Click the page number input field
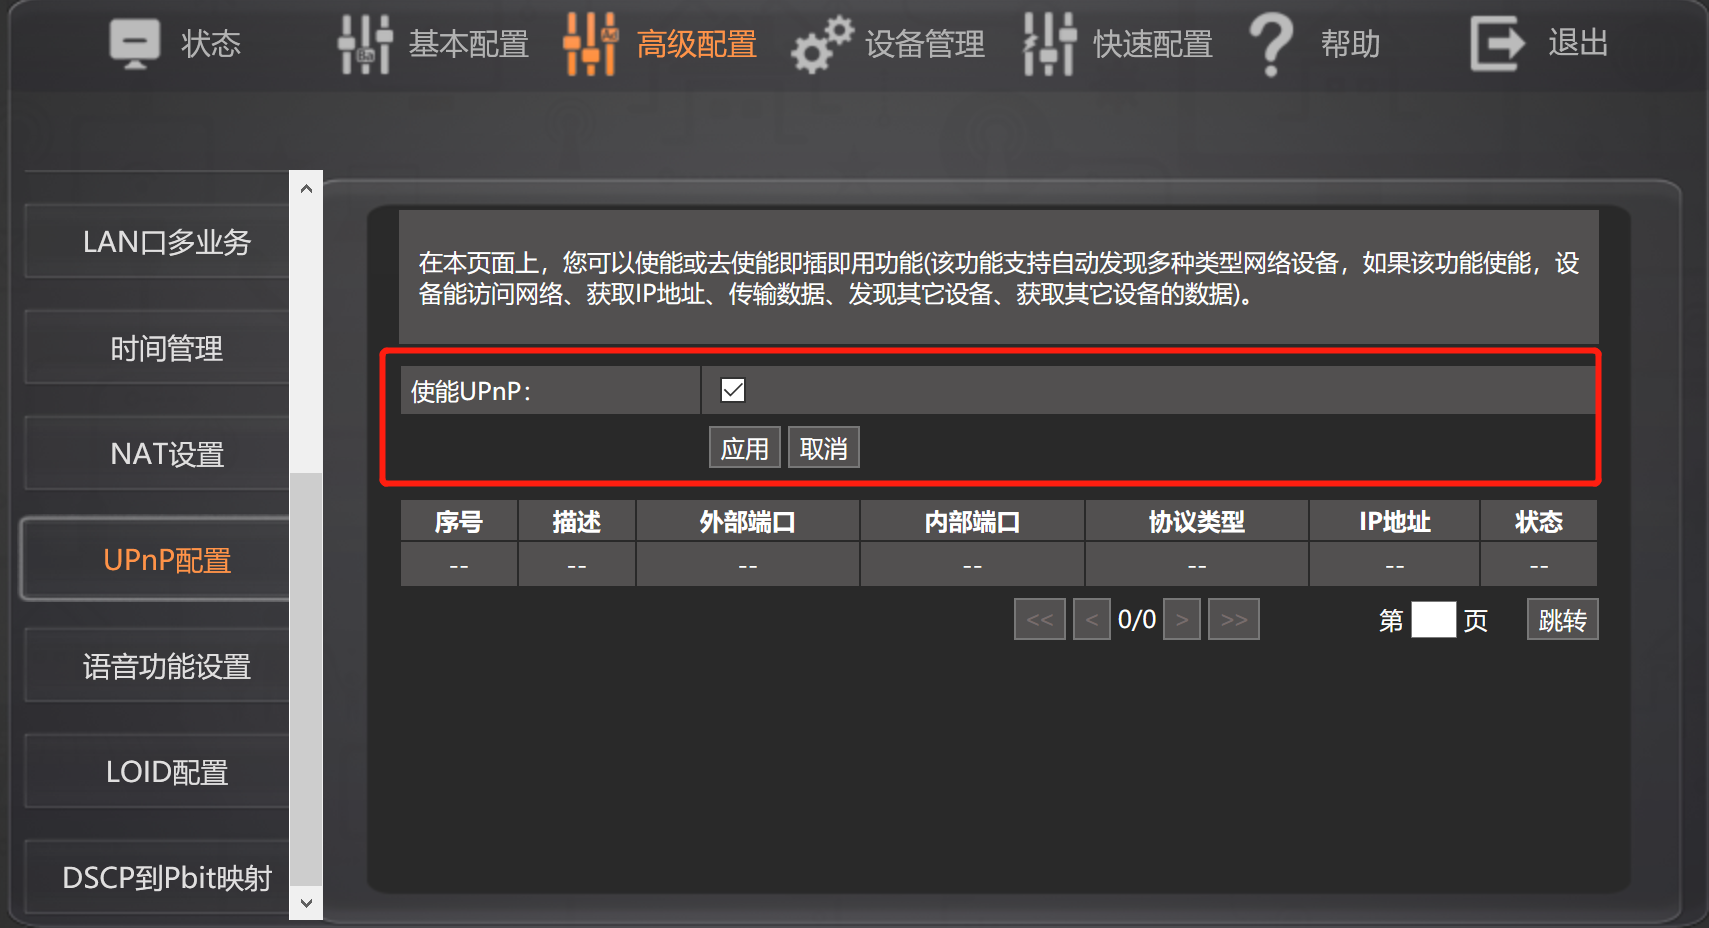The width and height of the screenshot is (1709, 928). 1433,620
